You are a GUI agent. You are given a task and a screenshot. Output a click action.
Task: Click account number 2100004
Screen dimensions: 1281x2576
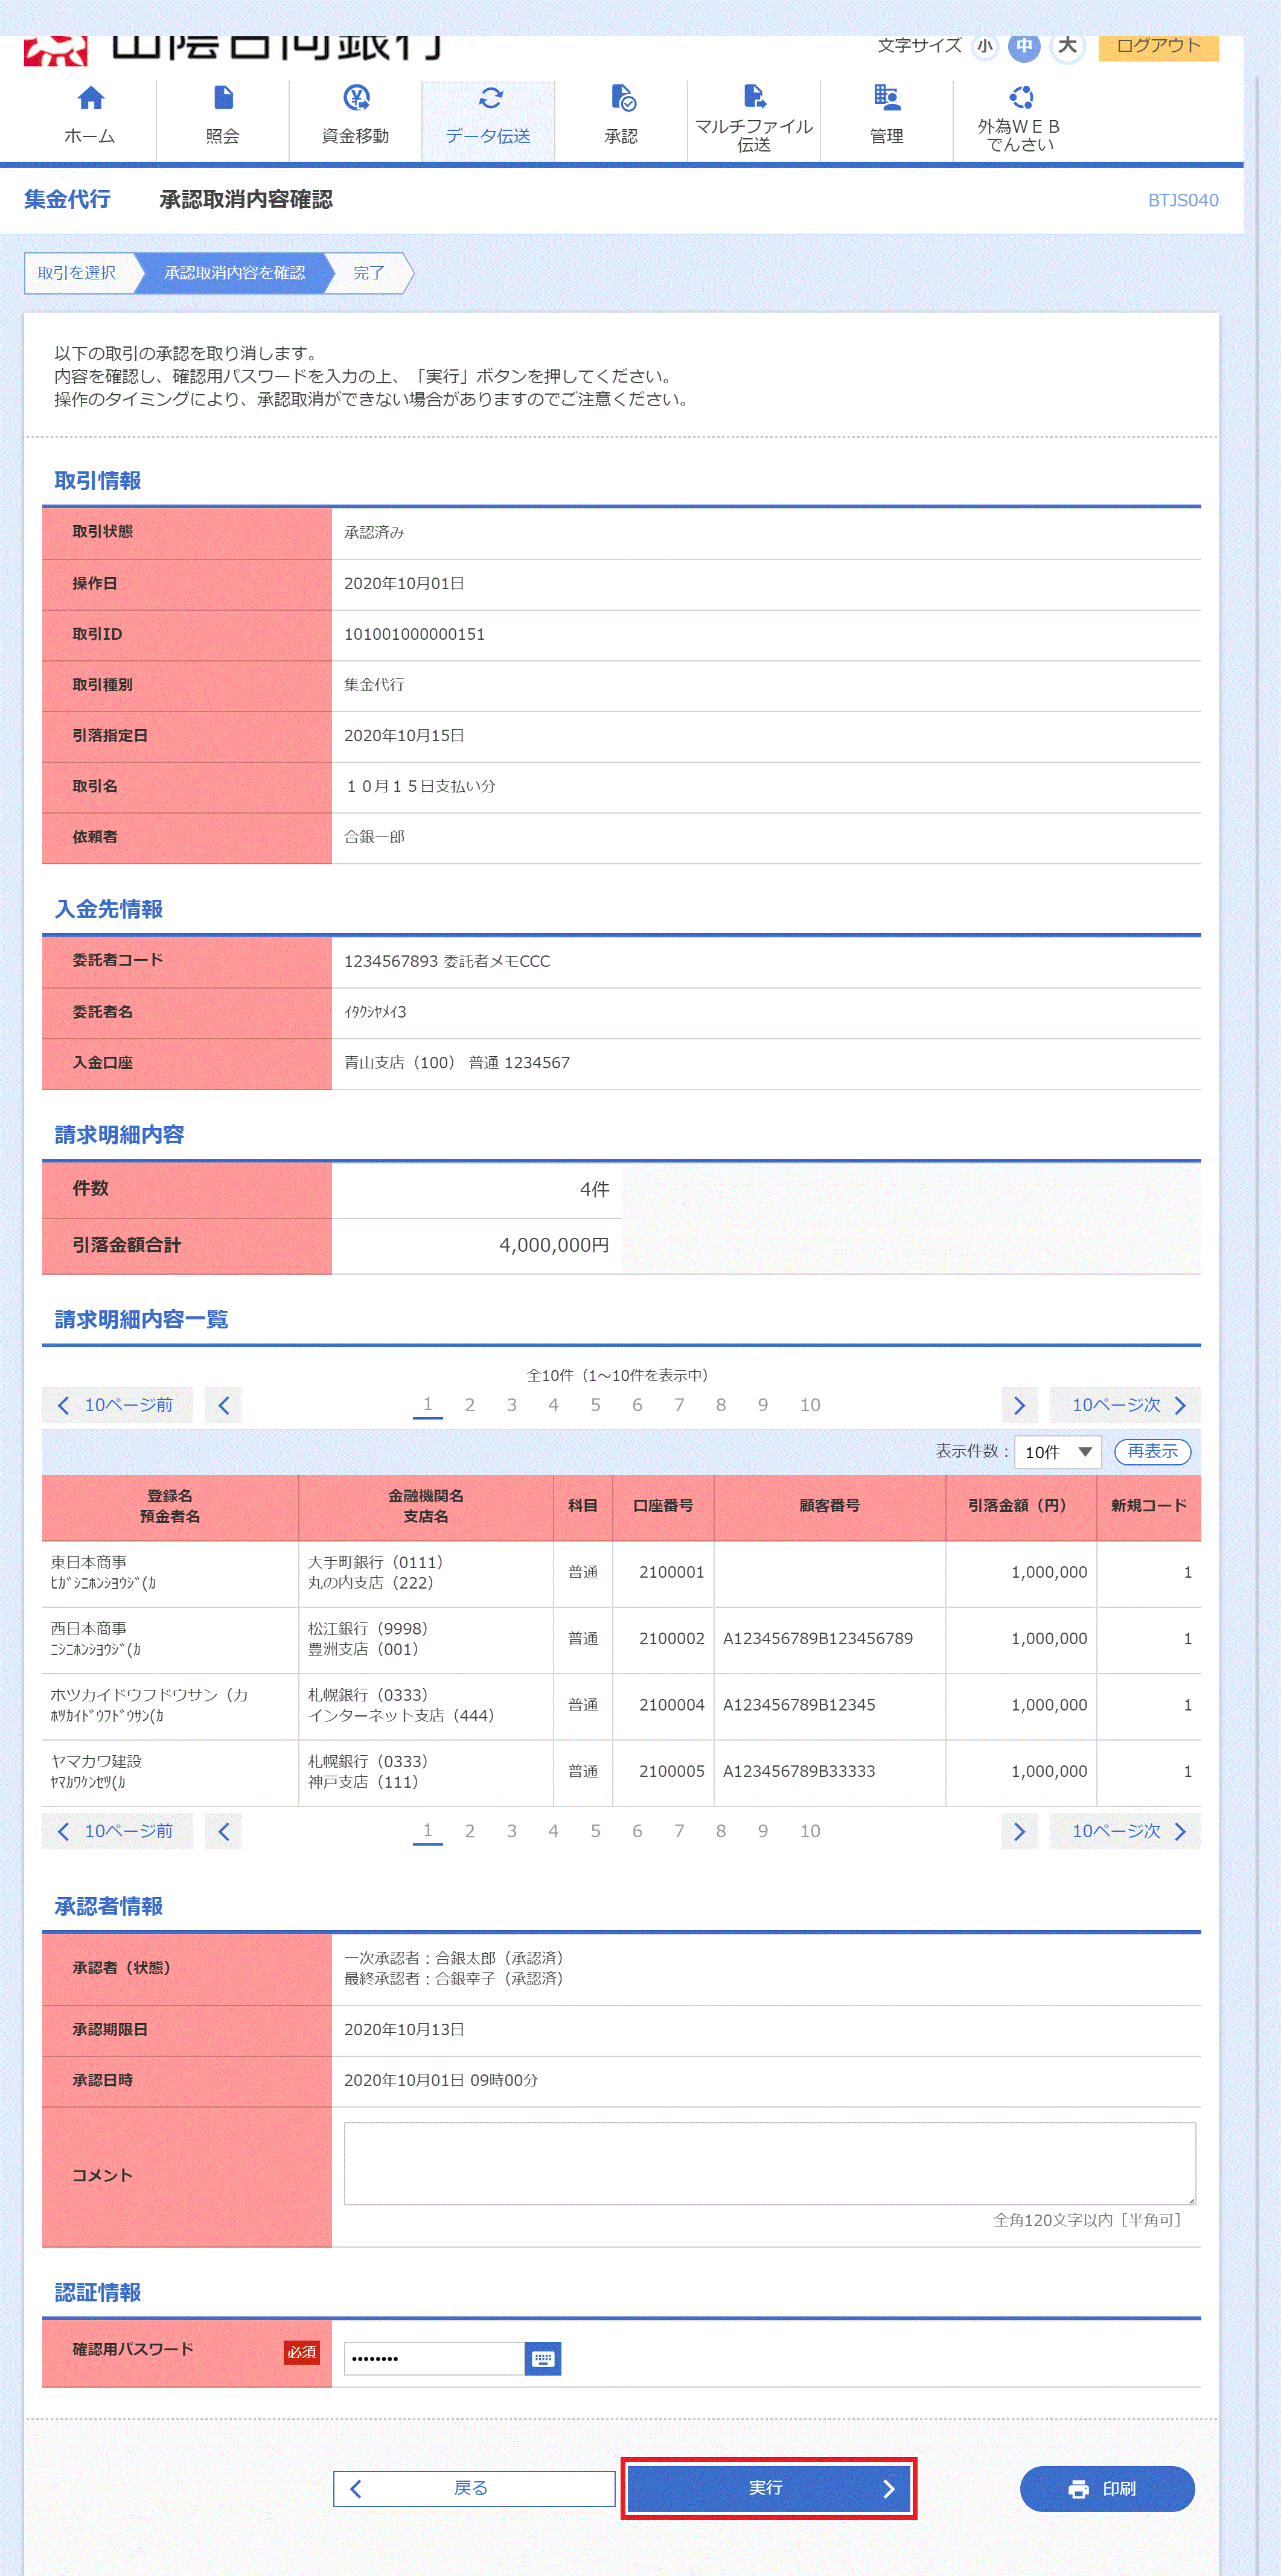click(x=672, y=1705)
